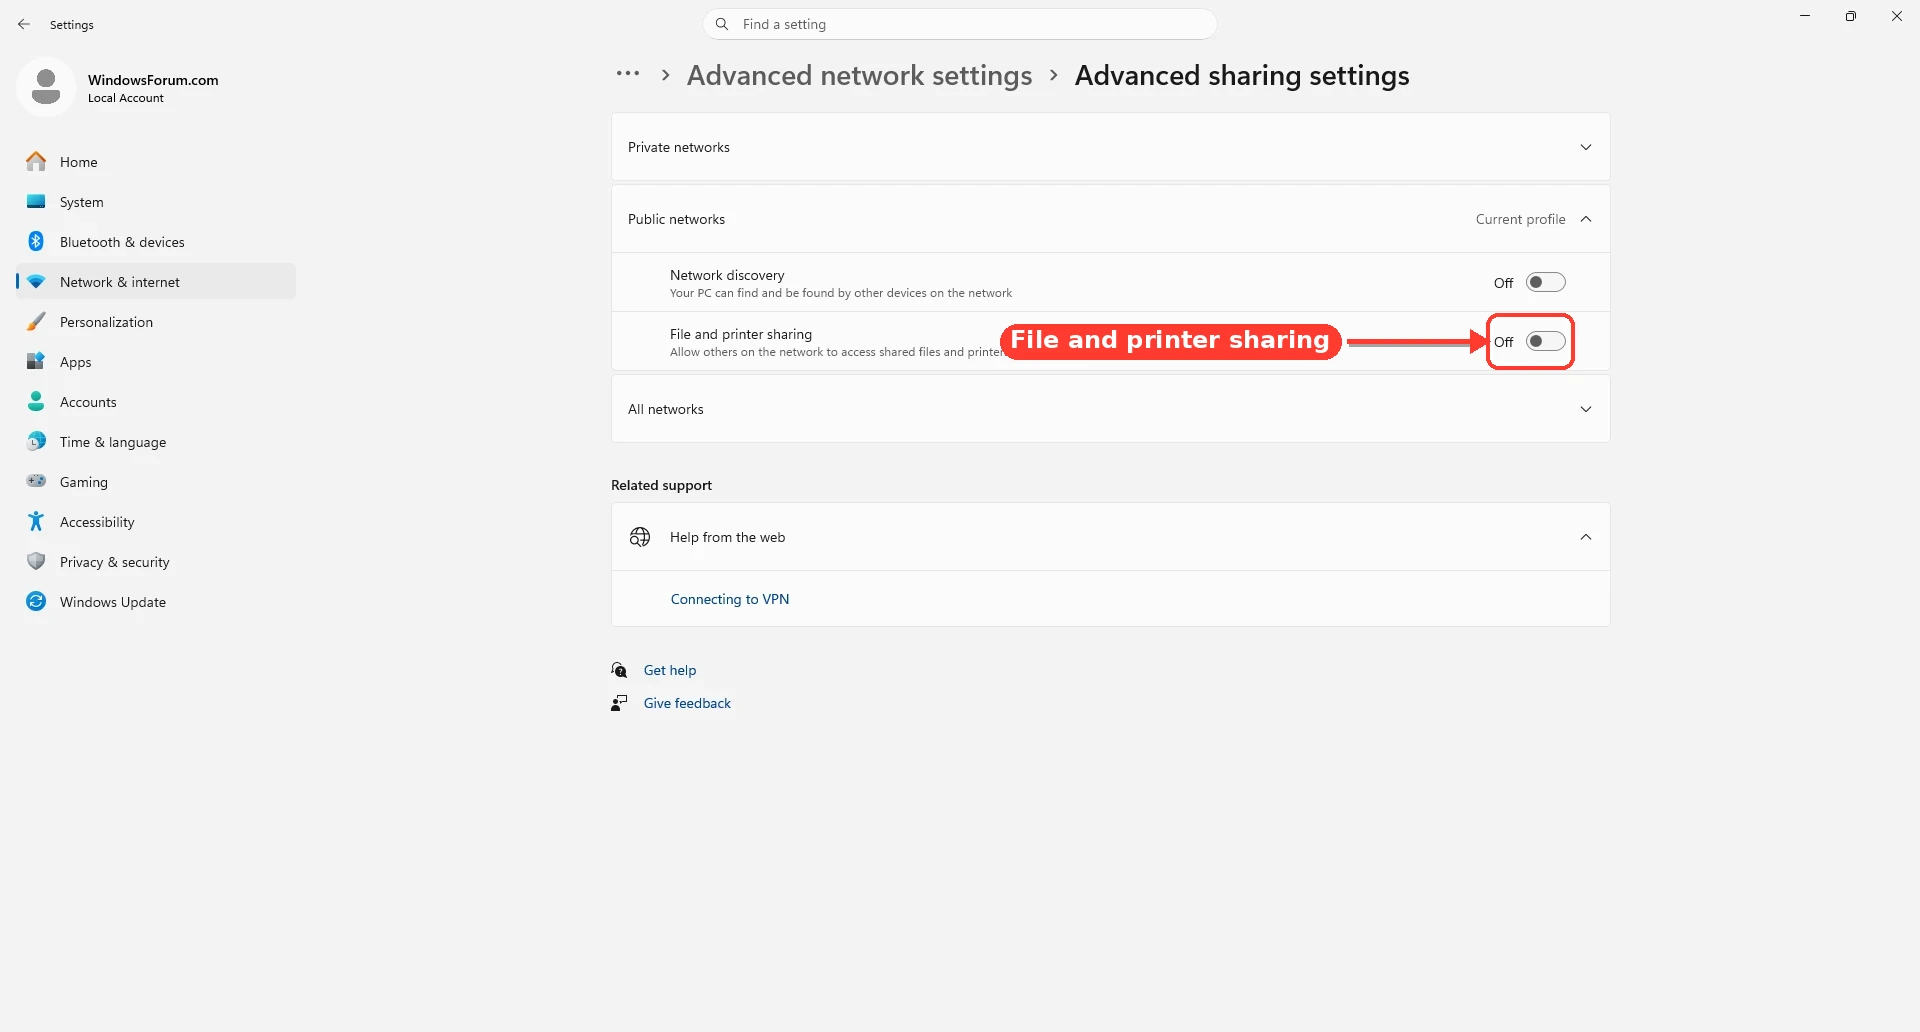Click the Personalization paintbrush icon

[x=36, y=321]
